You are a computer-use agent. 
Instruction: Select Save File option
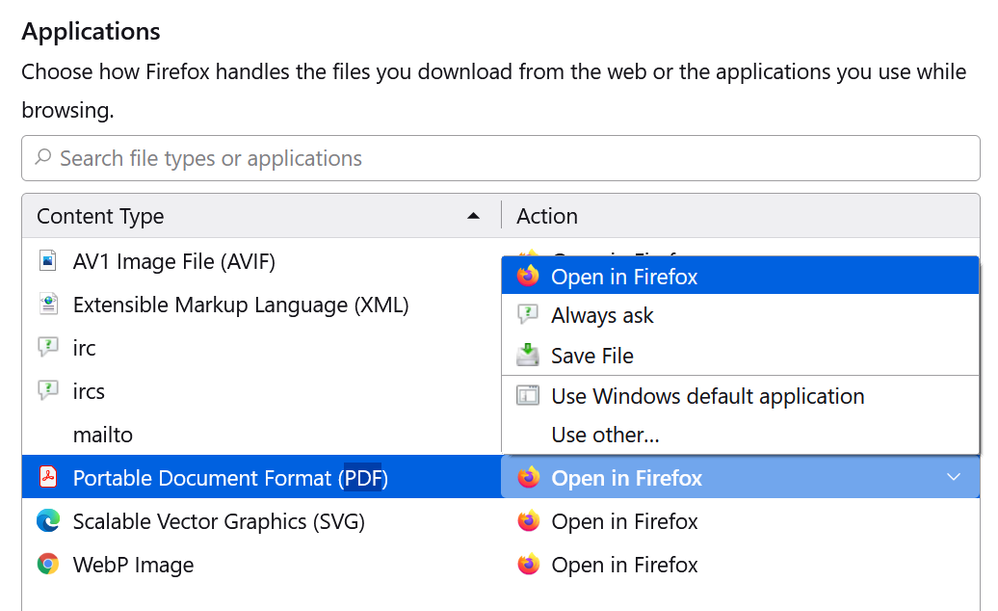pos(592,356)
